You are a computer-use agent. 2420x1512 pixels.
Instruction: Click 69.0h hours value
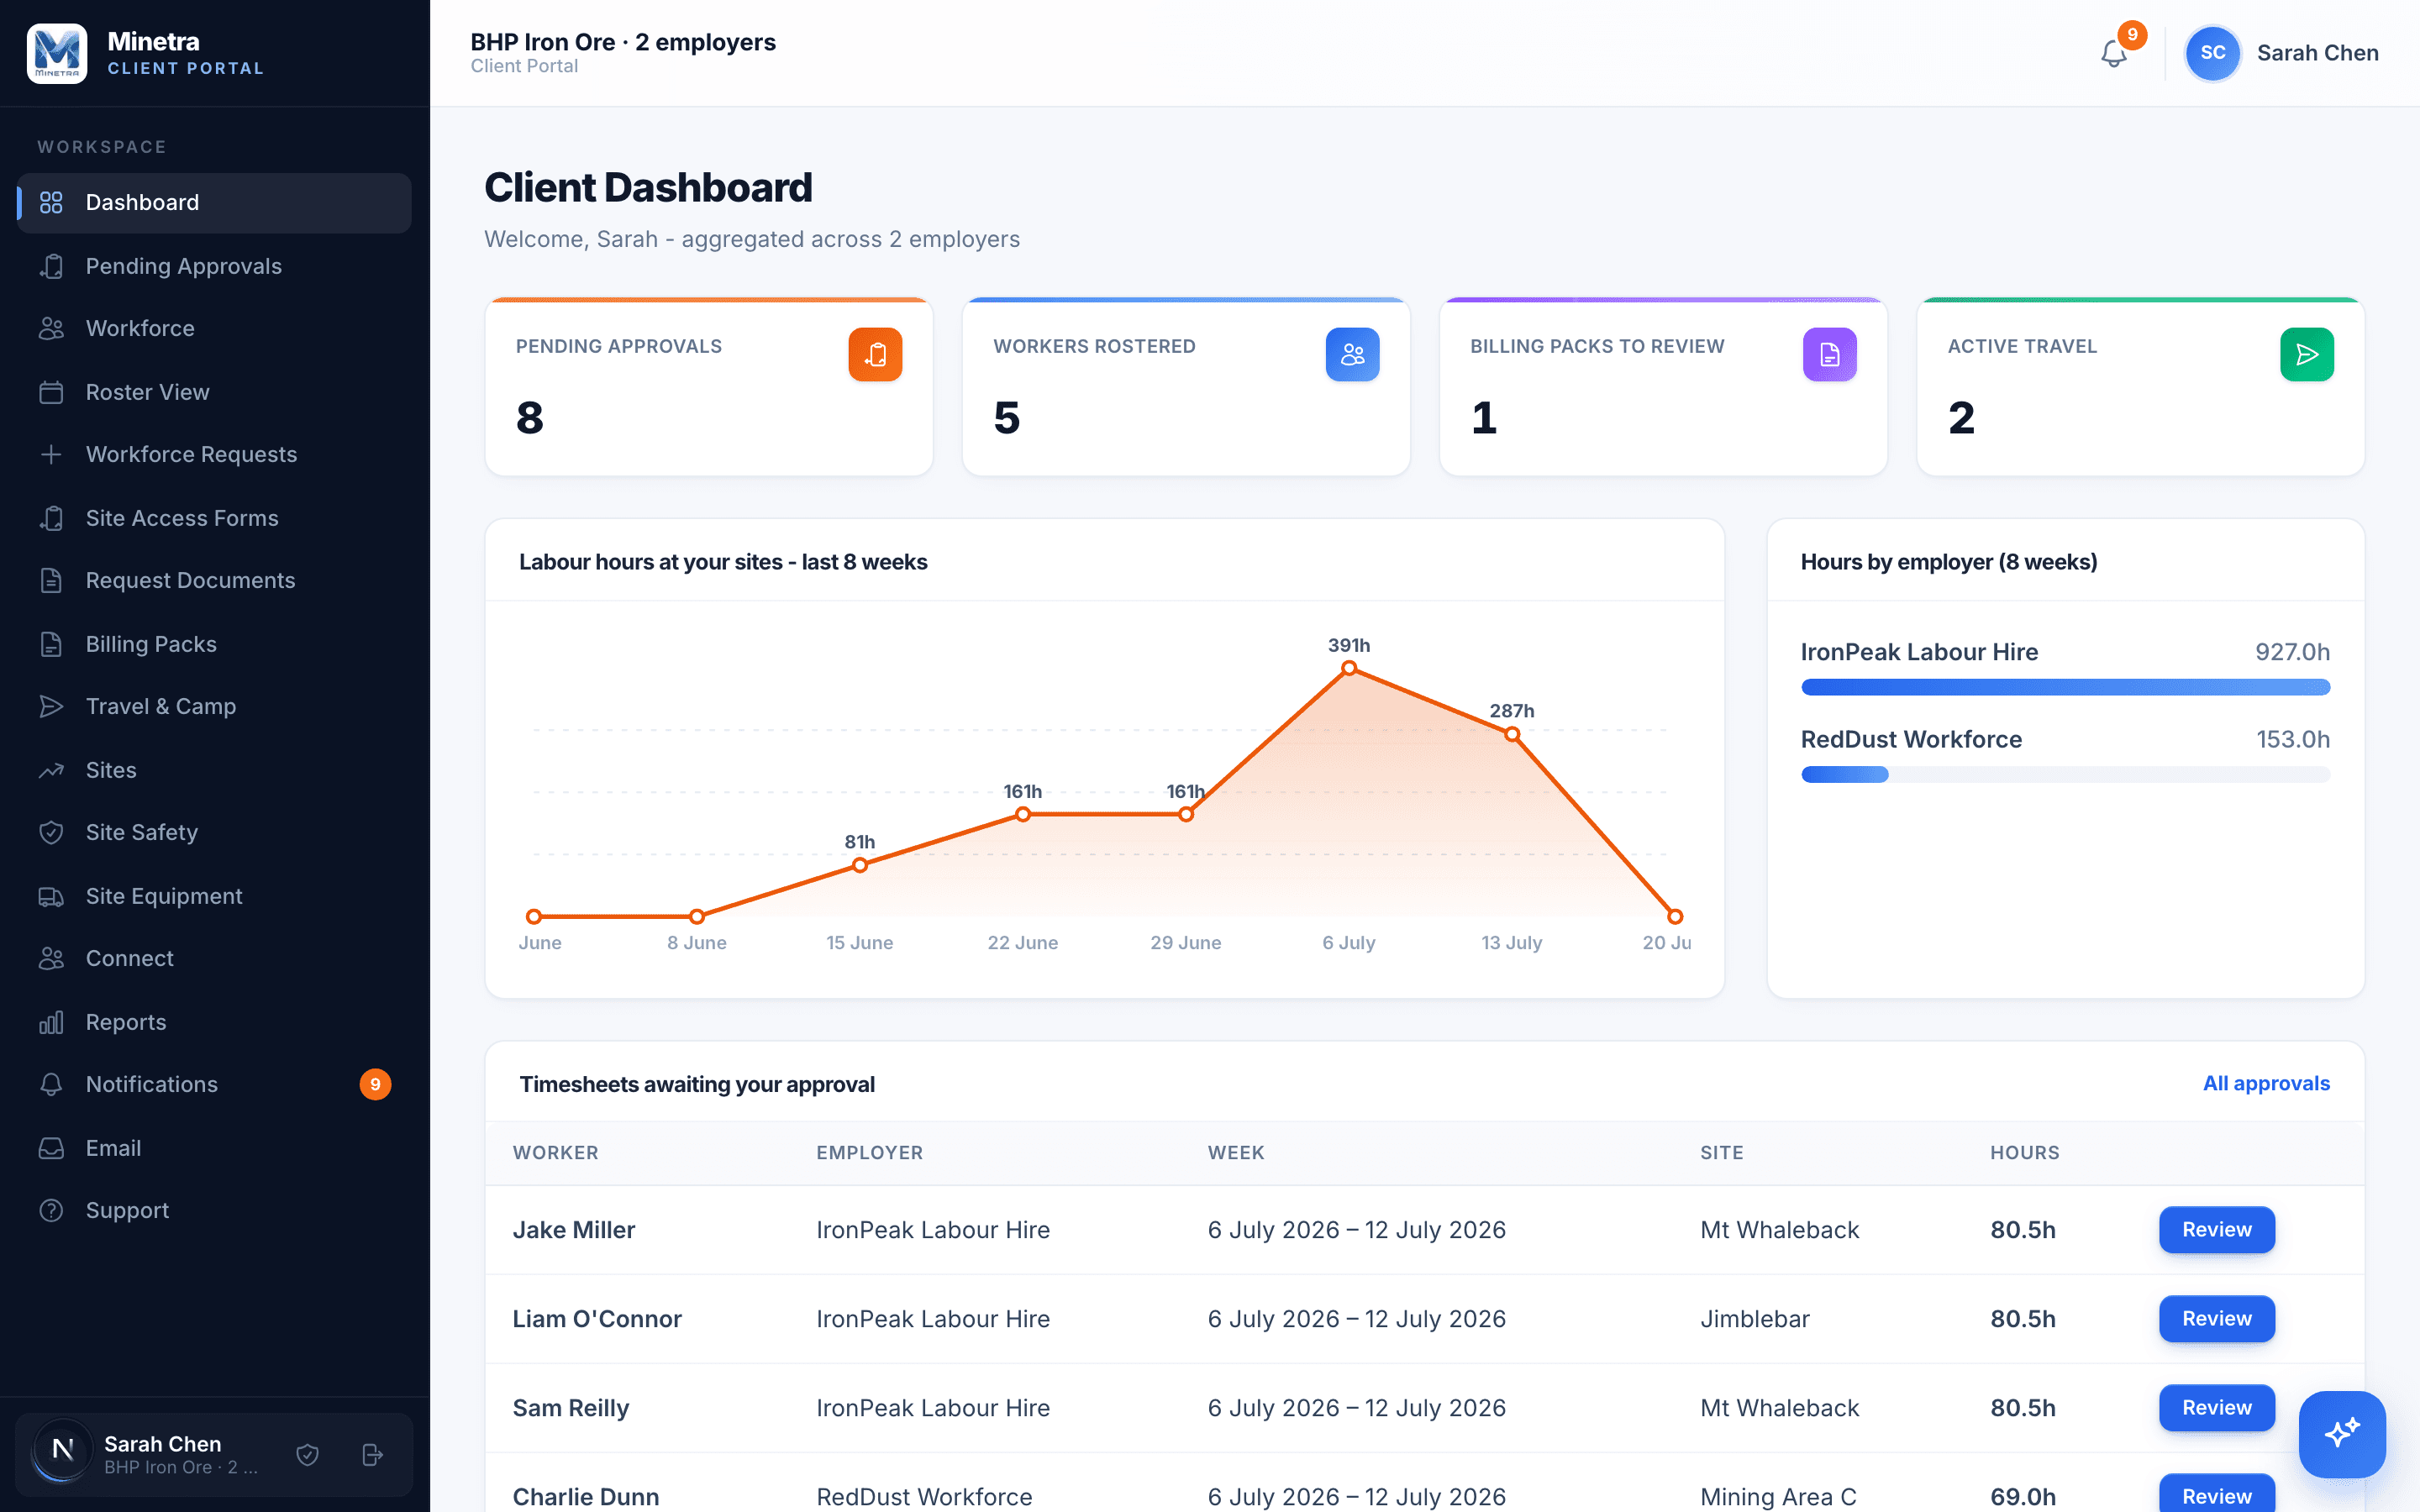tap(2022, 1496)
